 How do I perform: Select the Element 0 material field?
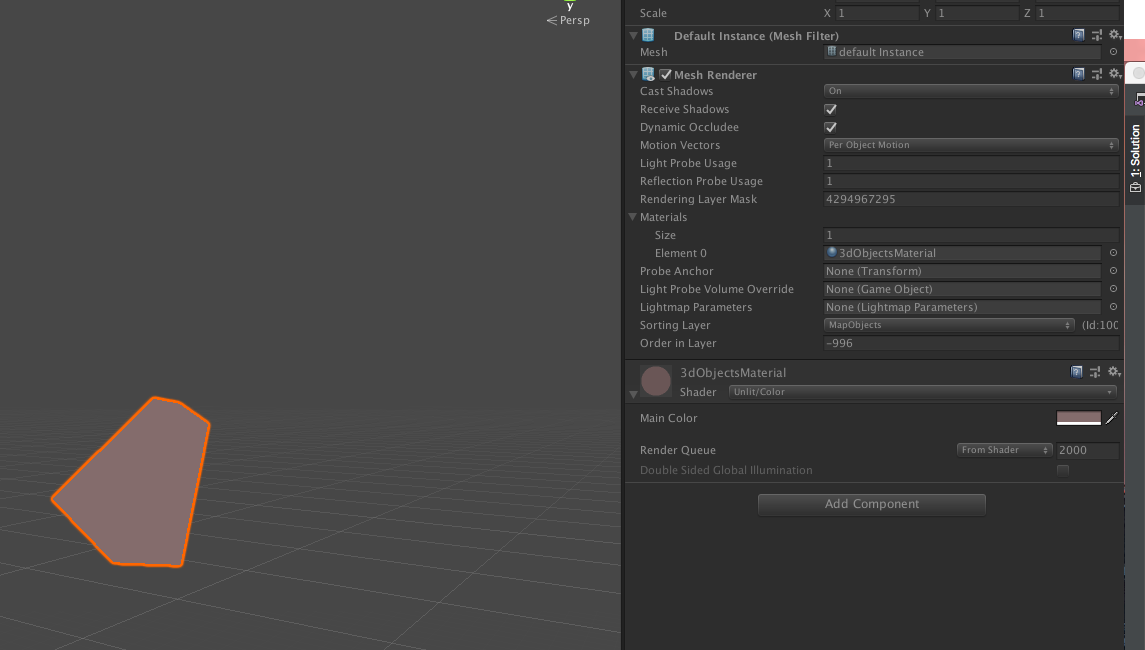click(960, 253)
